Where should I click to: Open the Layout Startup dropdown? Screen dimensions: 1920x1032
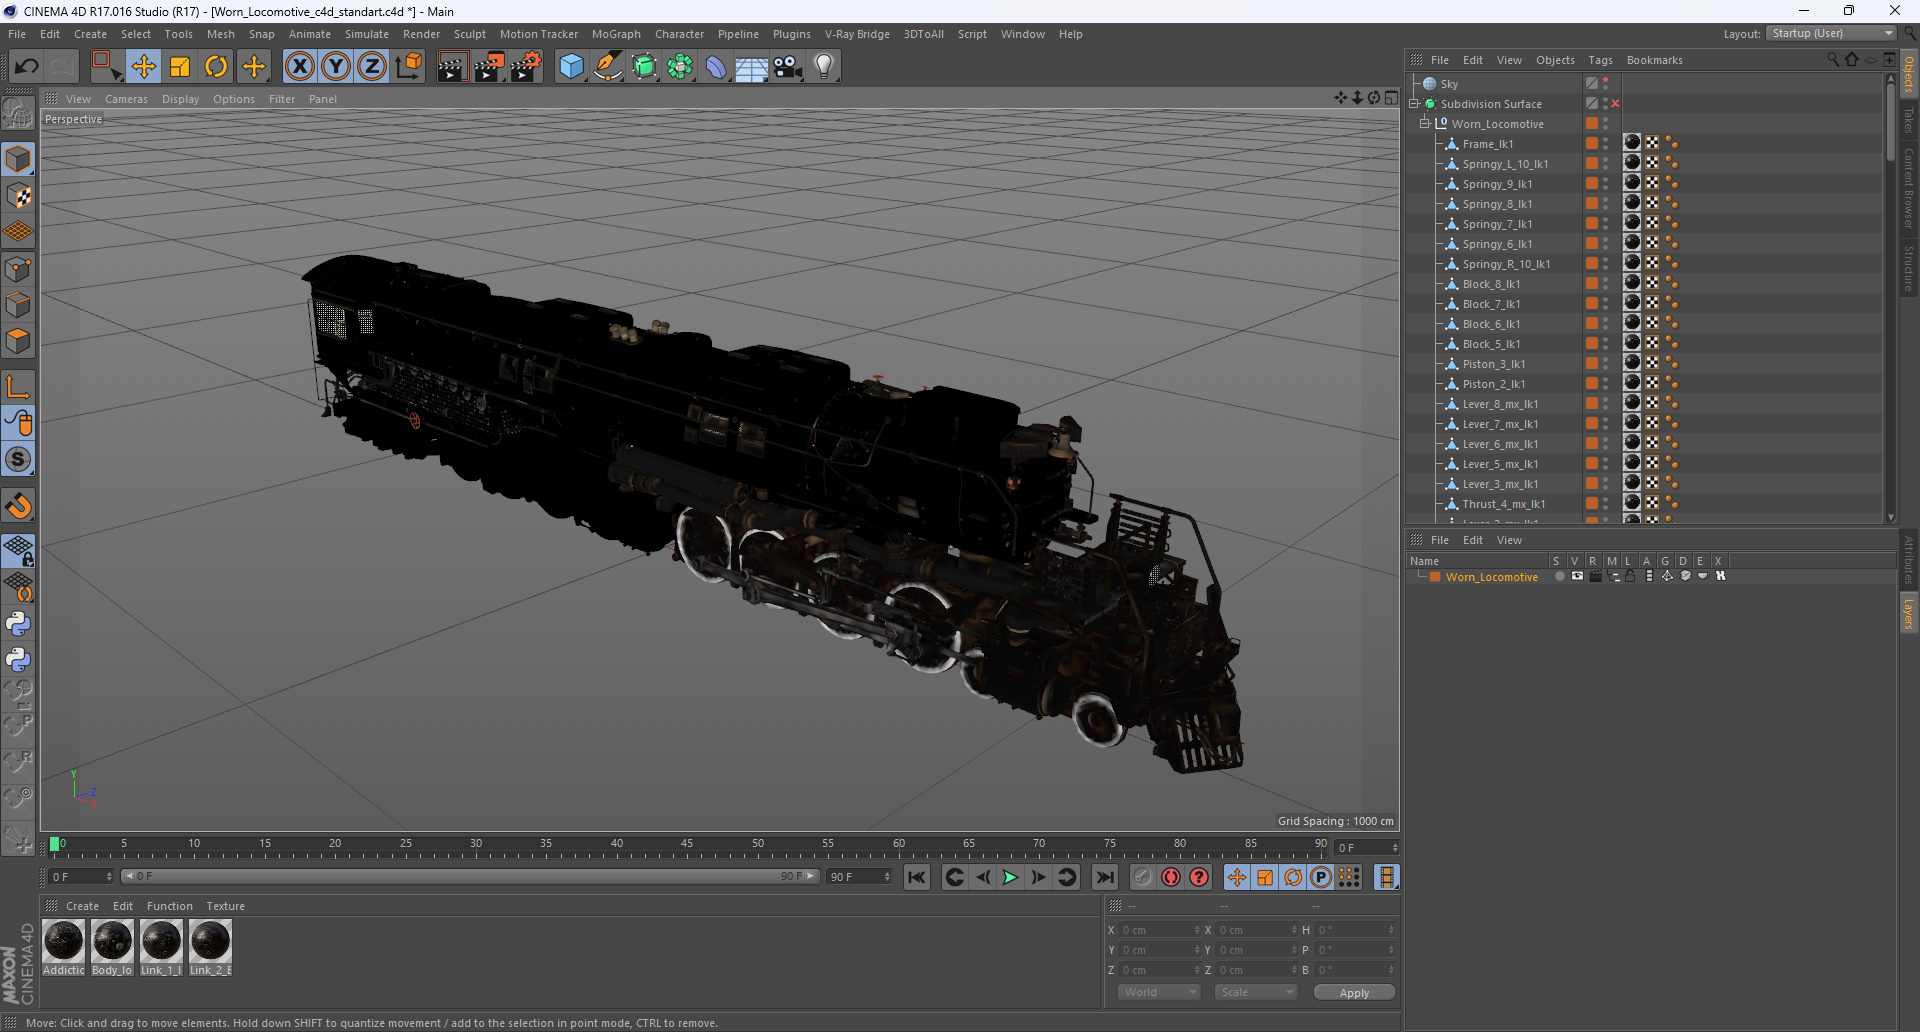coord(1831,33)
